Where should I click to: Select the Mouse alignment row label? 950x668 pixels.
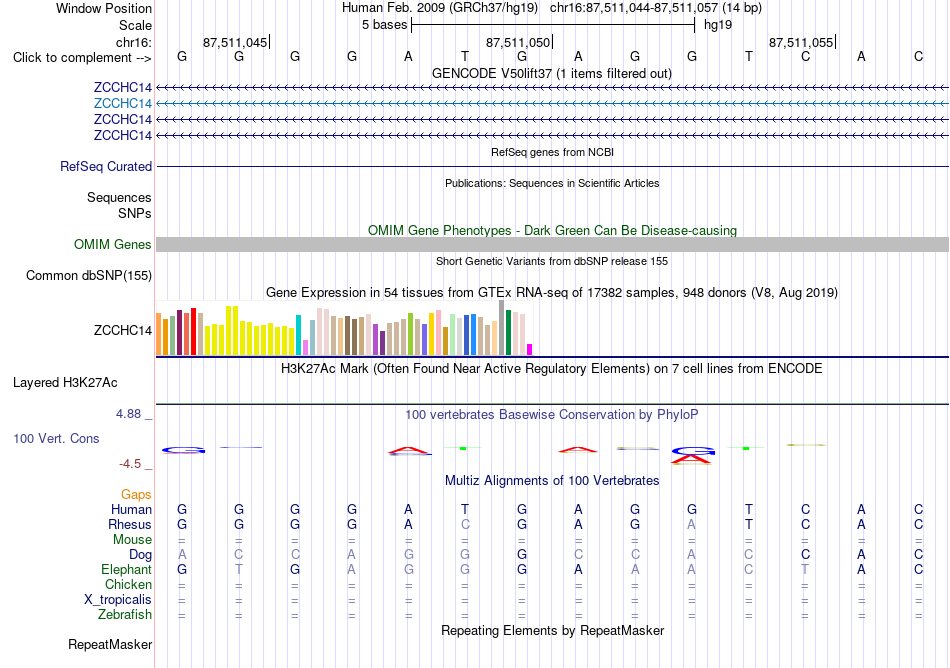pyautogui.click(x=132, y=540)
